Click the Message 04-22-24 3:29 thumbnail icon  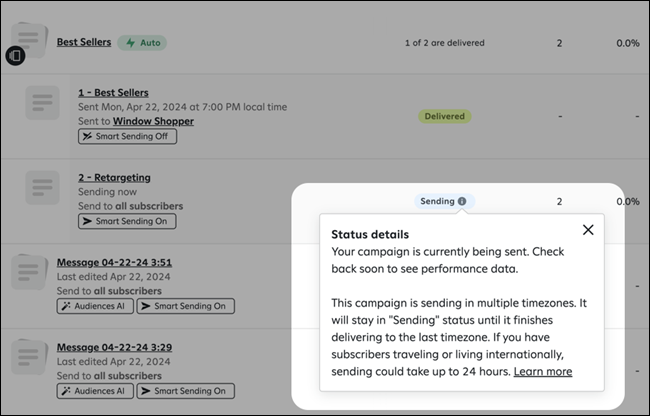29,357
